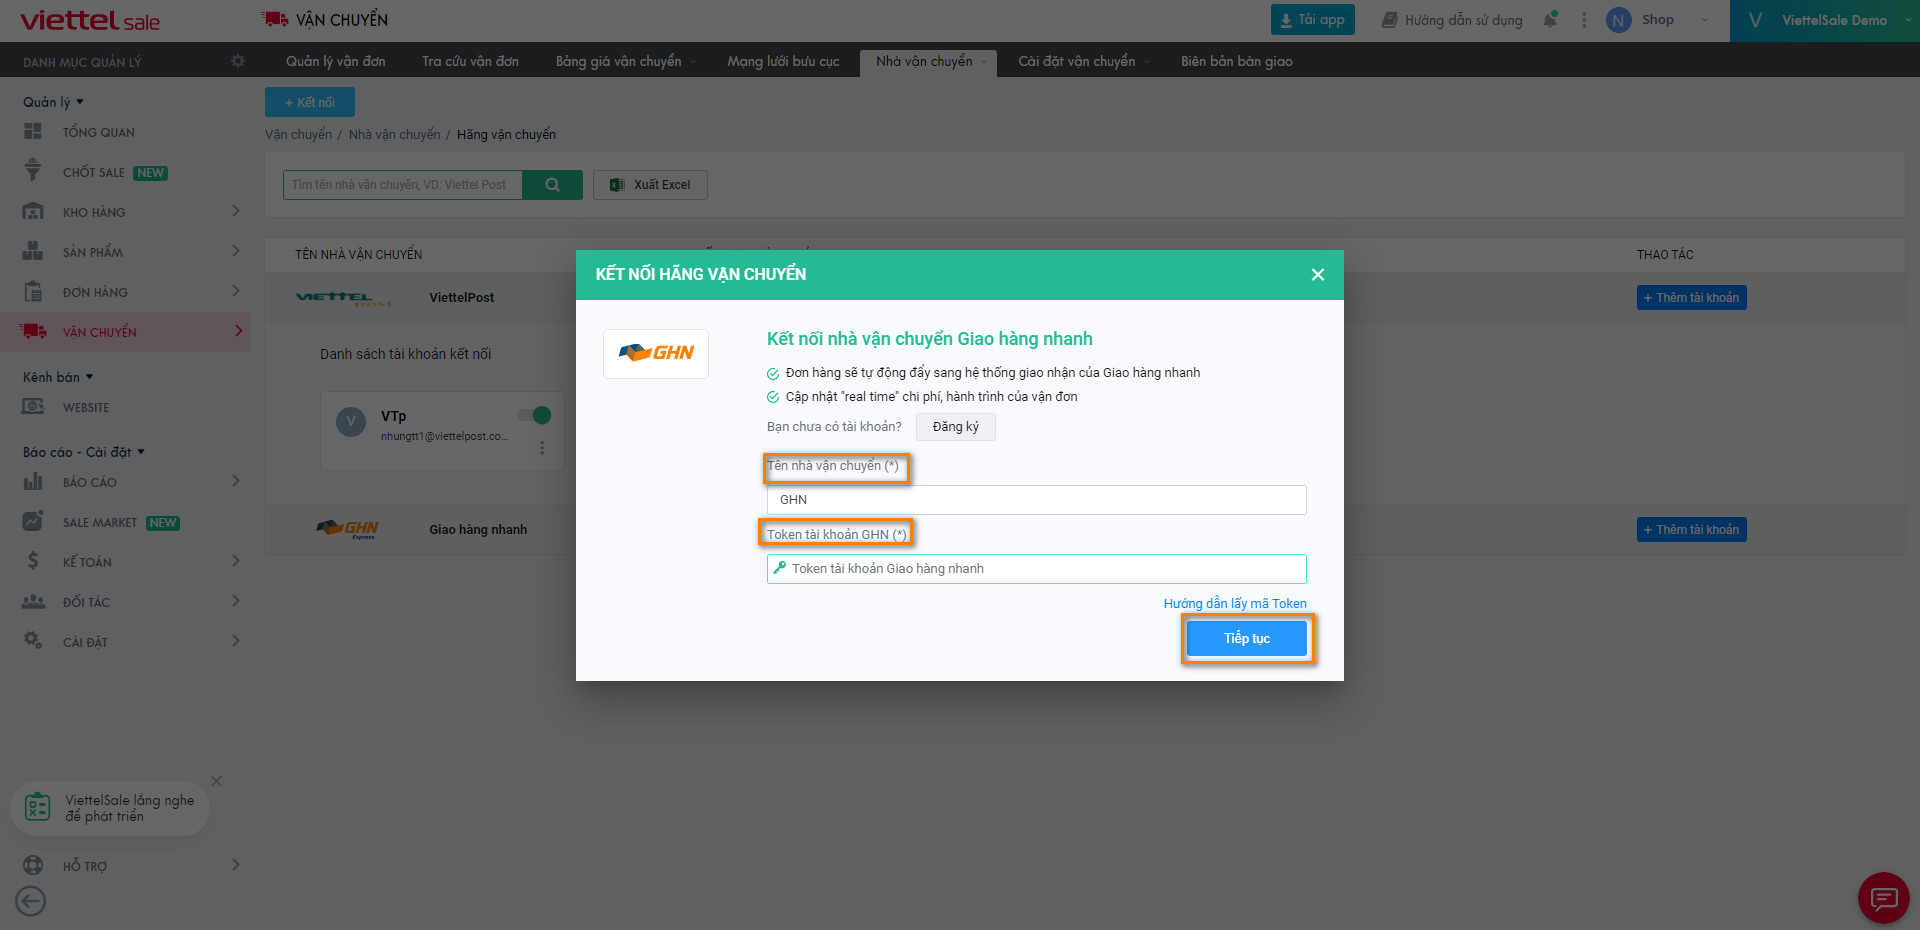This screenshot has height=930, width=1920.
Task: Open the header three-dot menu
Action: (x=1583, y=20)
